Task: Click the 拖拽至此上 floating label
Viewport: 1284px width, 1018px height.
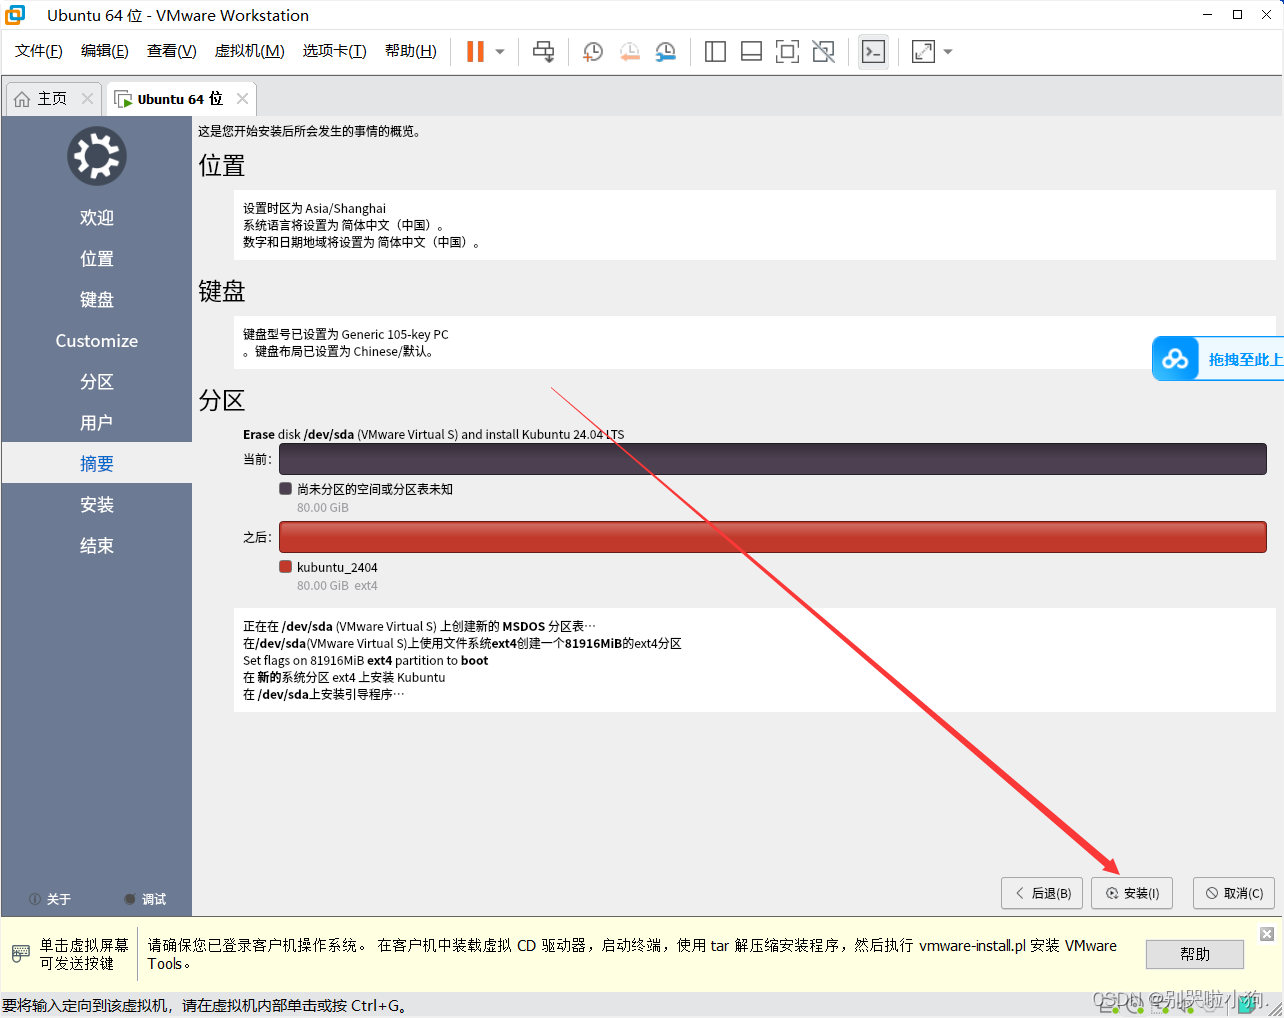Action: [1245, 360]
